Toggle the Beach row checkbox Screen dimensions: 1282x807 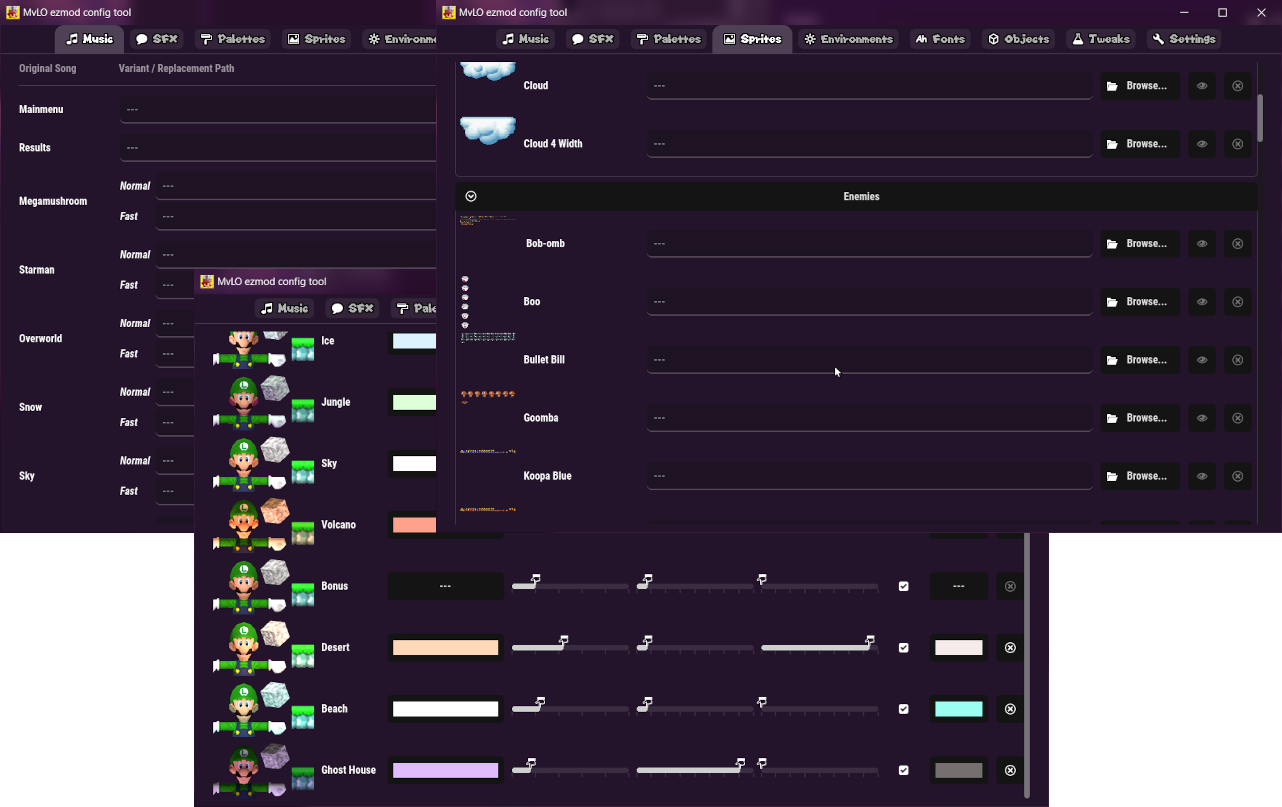(904, 709)
